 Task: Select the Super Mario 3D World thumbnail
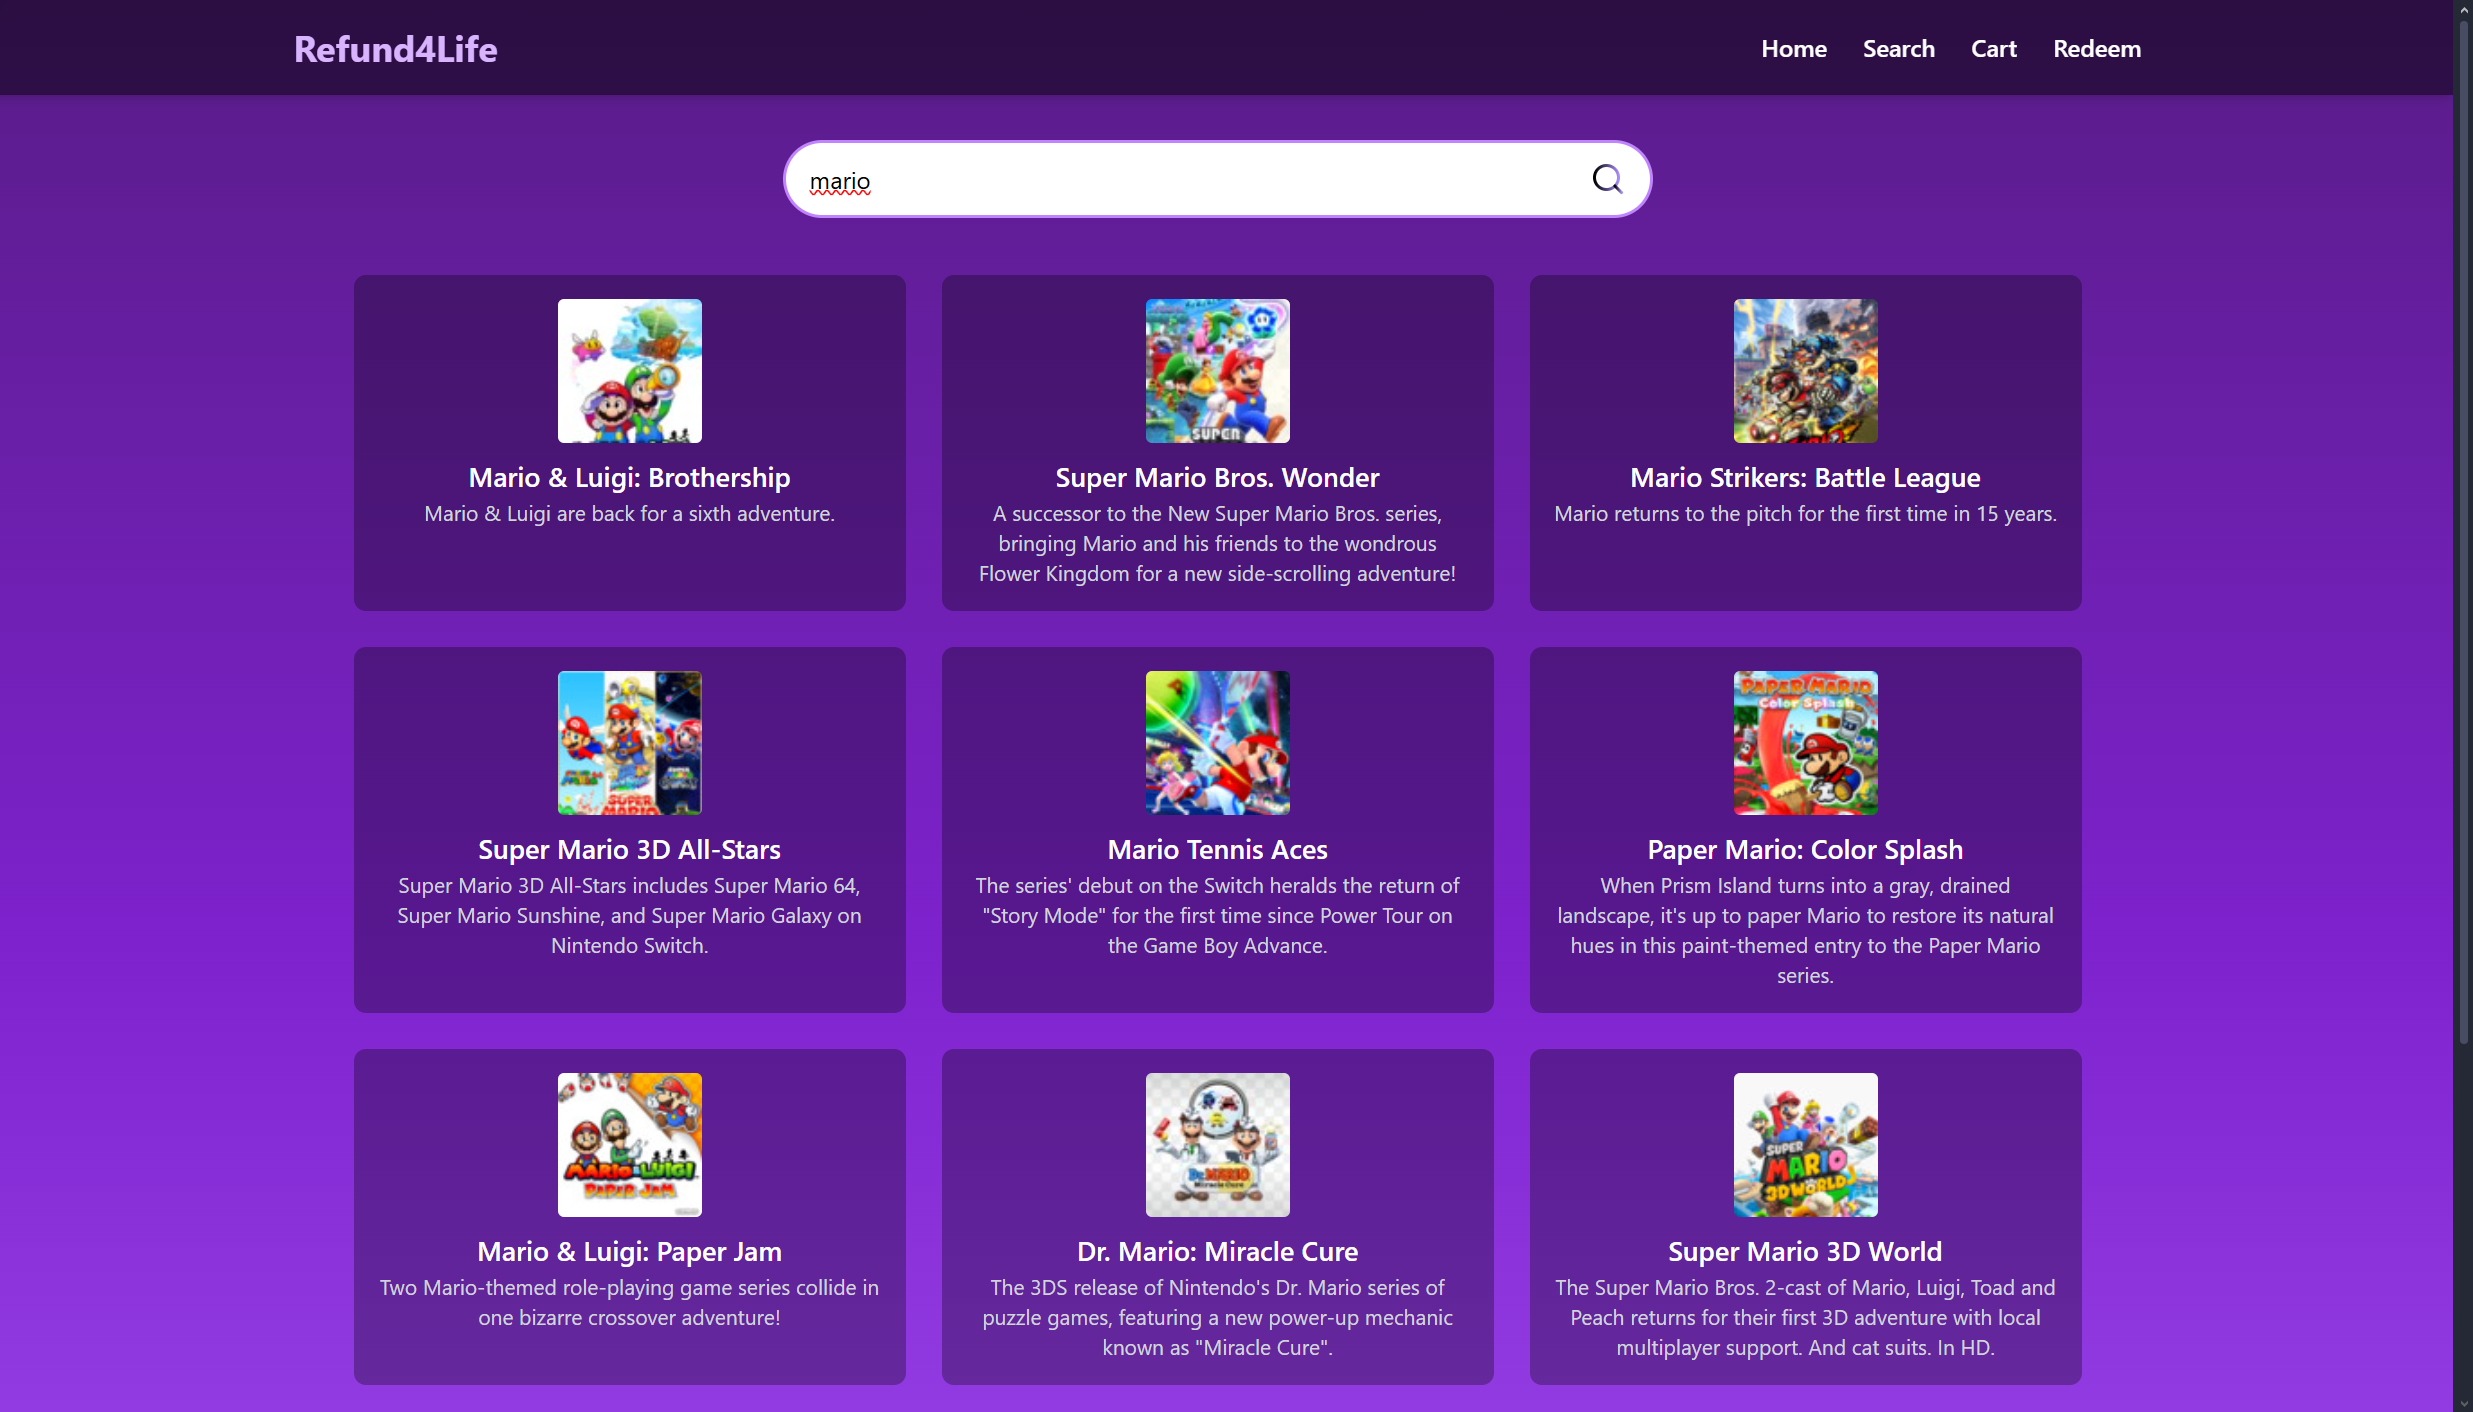tap(1804, 1145)
